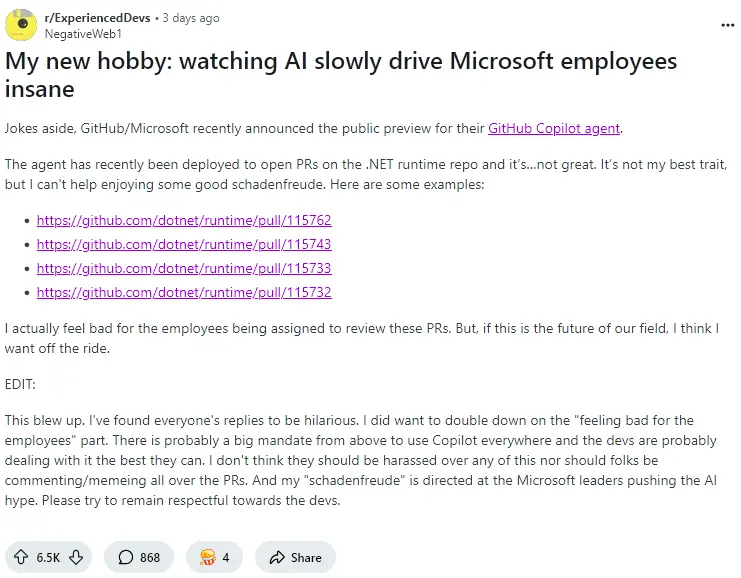View the 4 awards popcorn icon
Screen dimensions: 741x578
[207, 557]
